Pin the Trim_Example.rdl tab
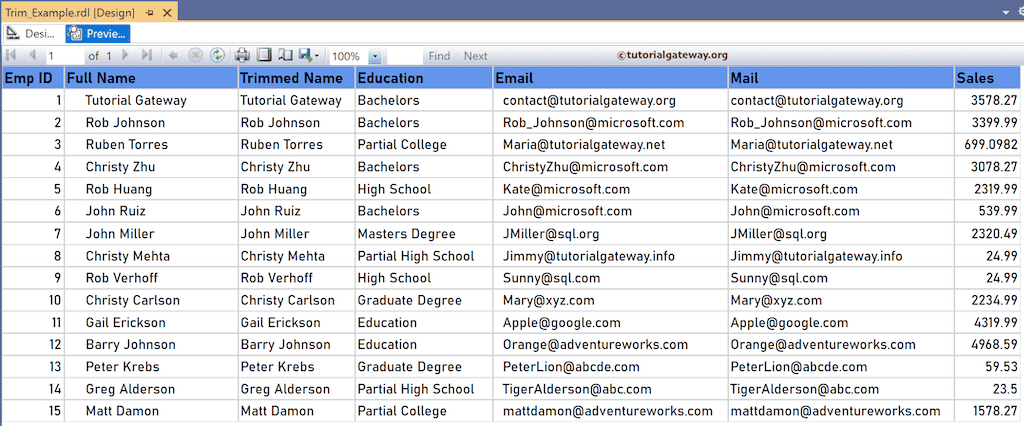 tap(150, 12)
